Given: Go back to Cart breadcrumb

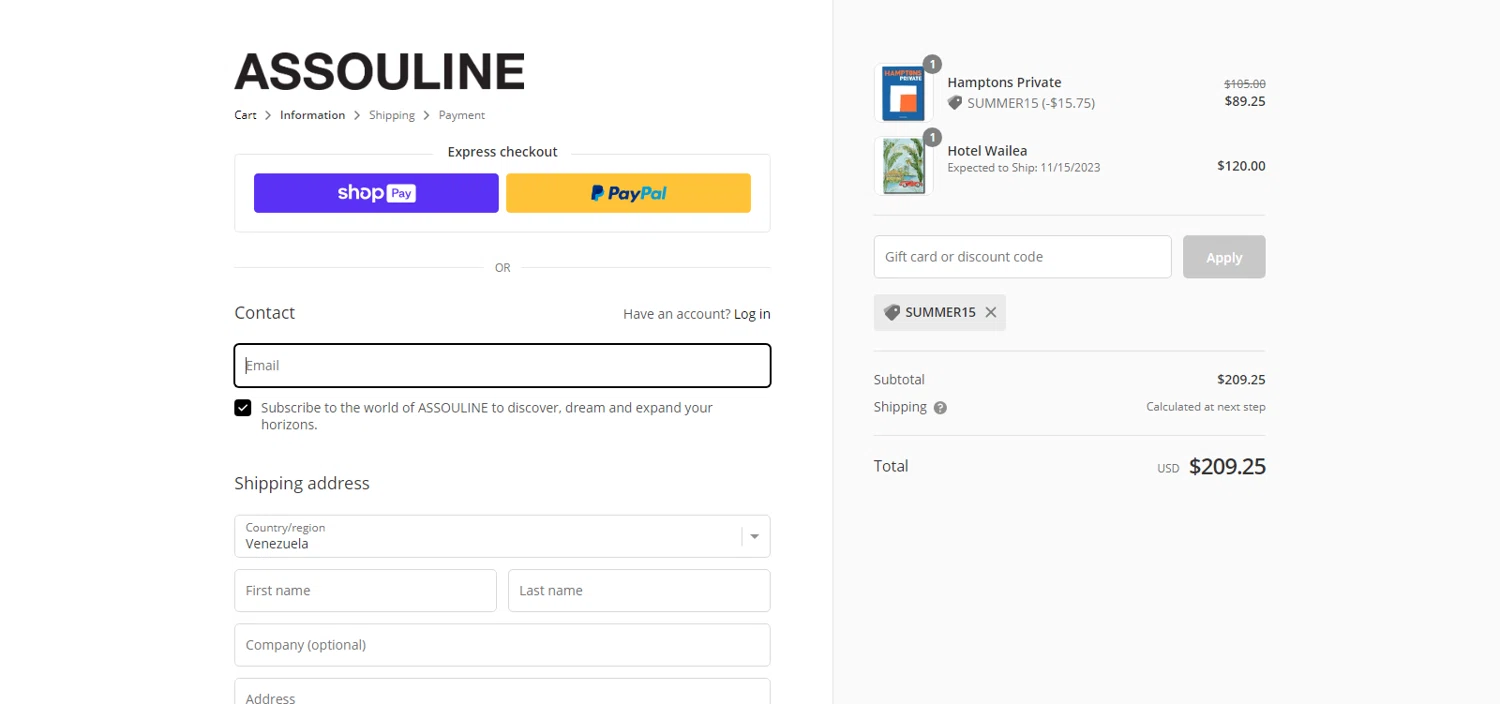Looking at the screenshot, I should click(x=245, y=115).
